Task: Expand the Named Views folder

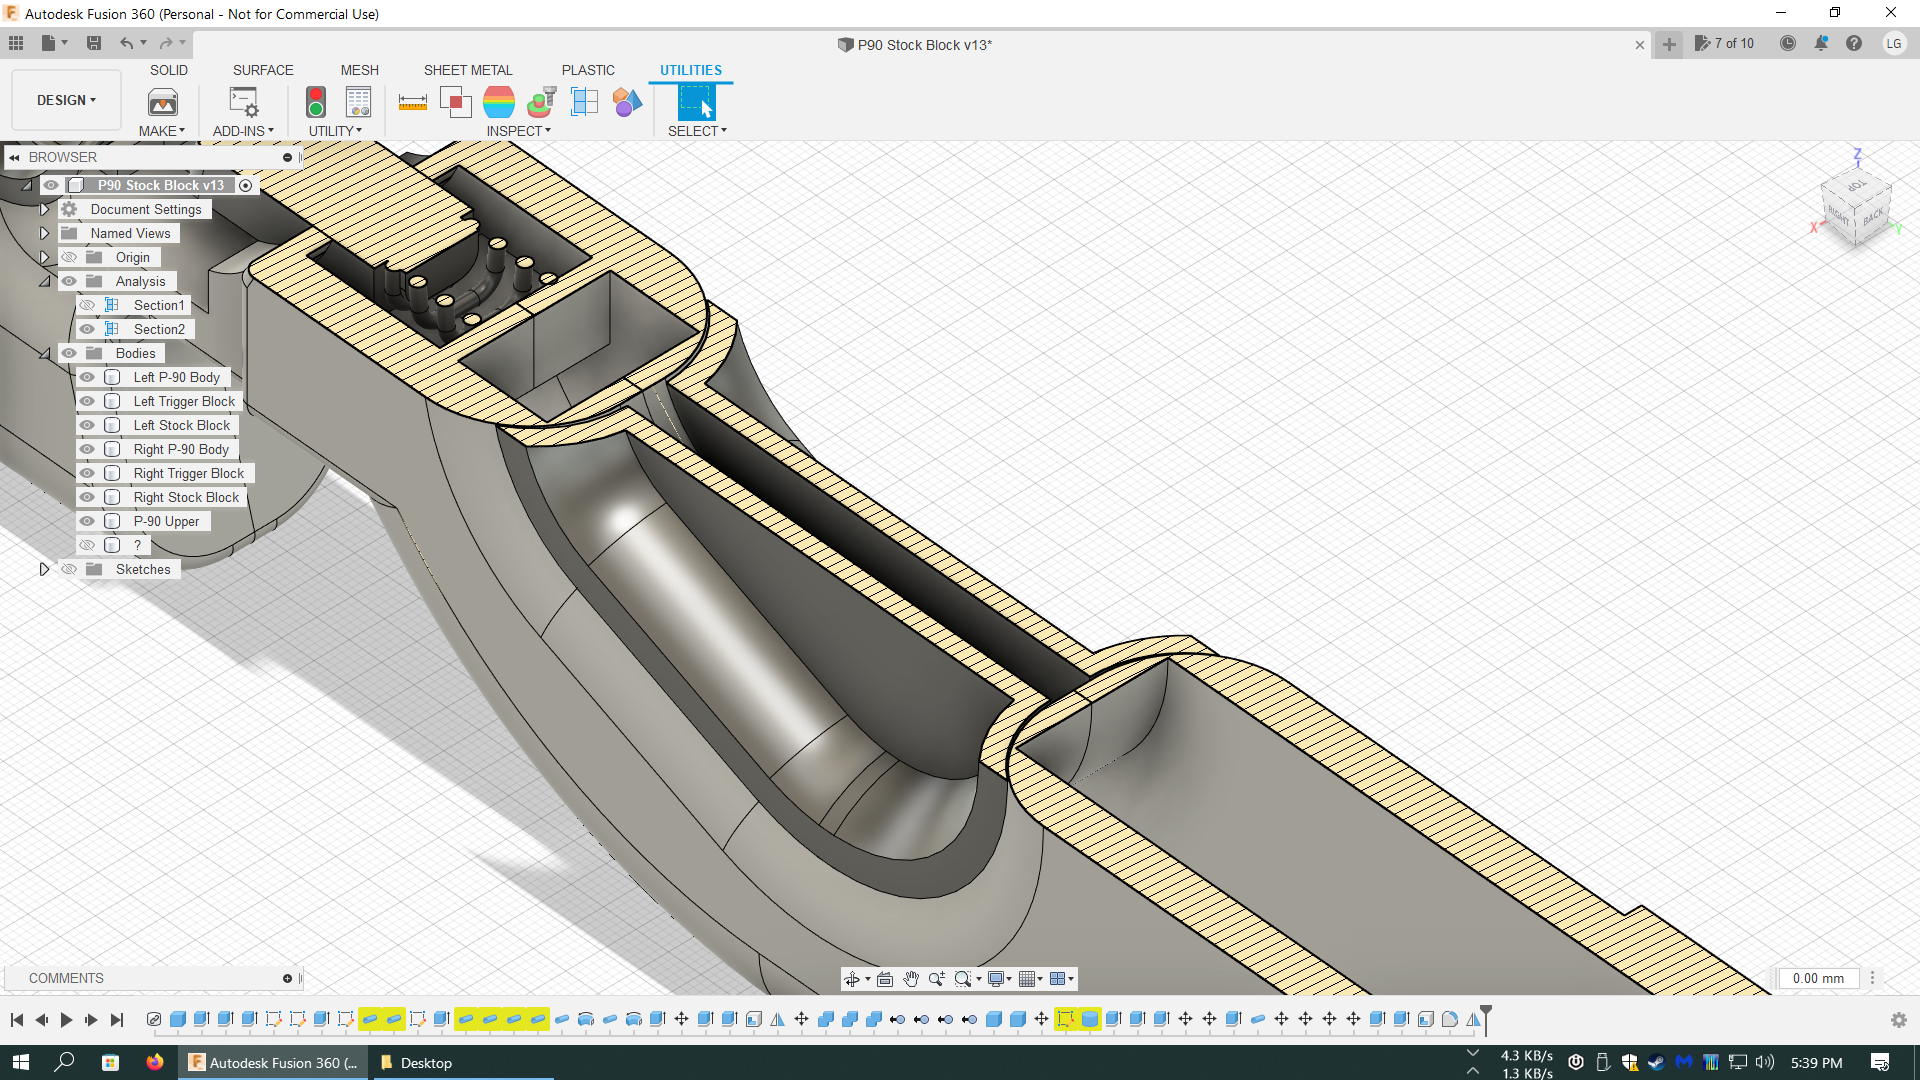Action: (44, 233)
